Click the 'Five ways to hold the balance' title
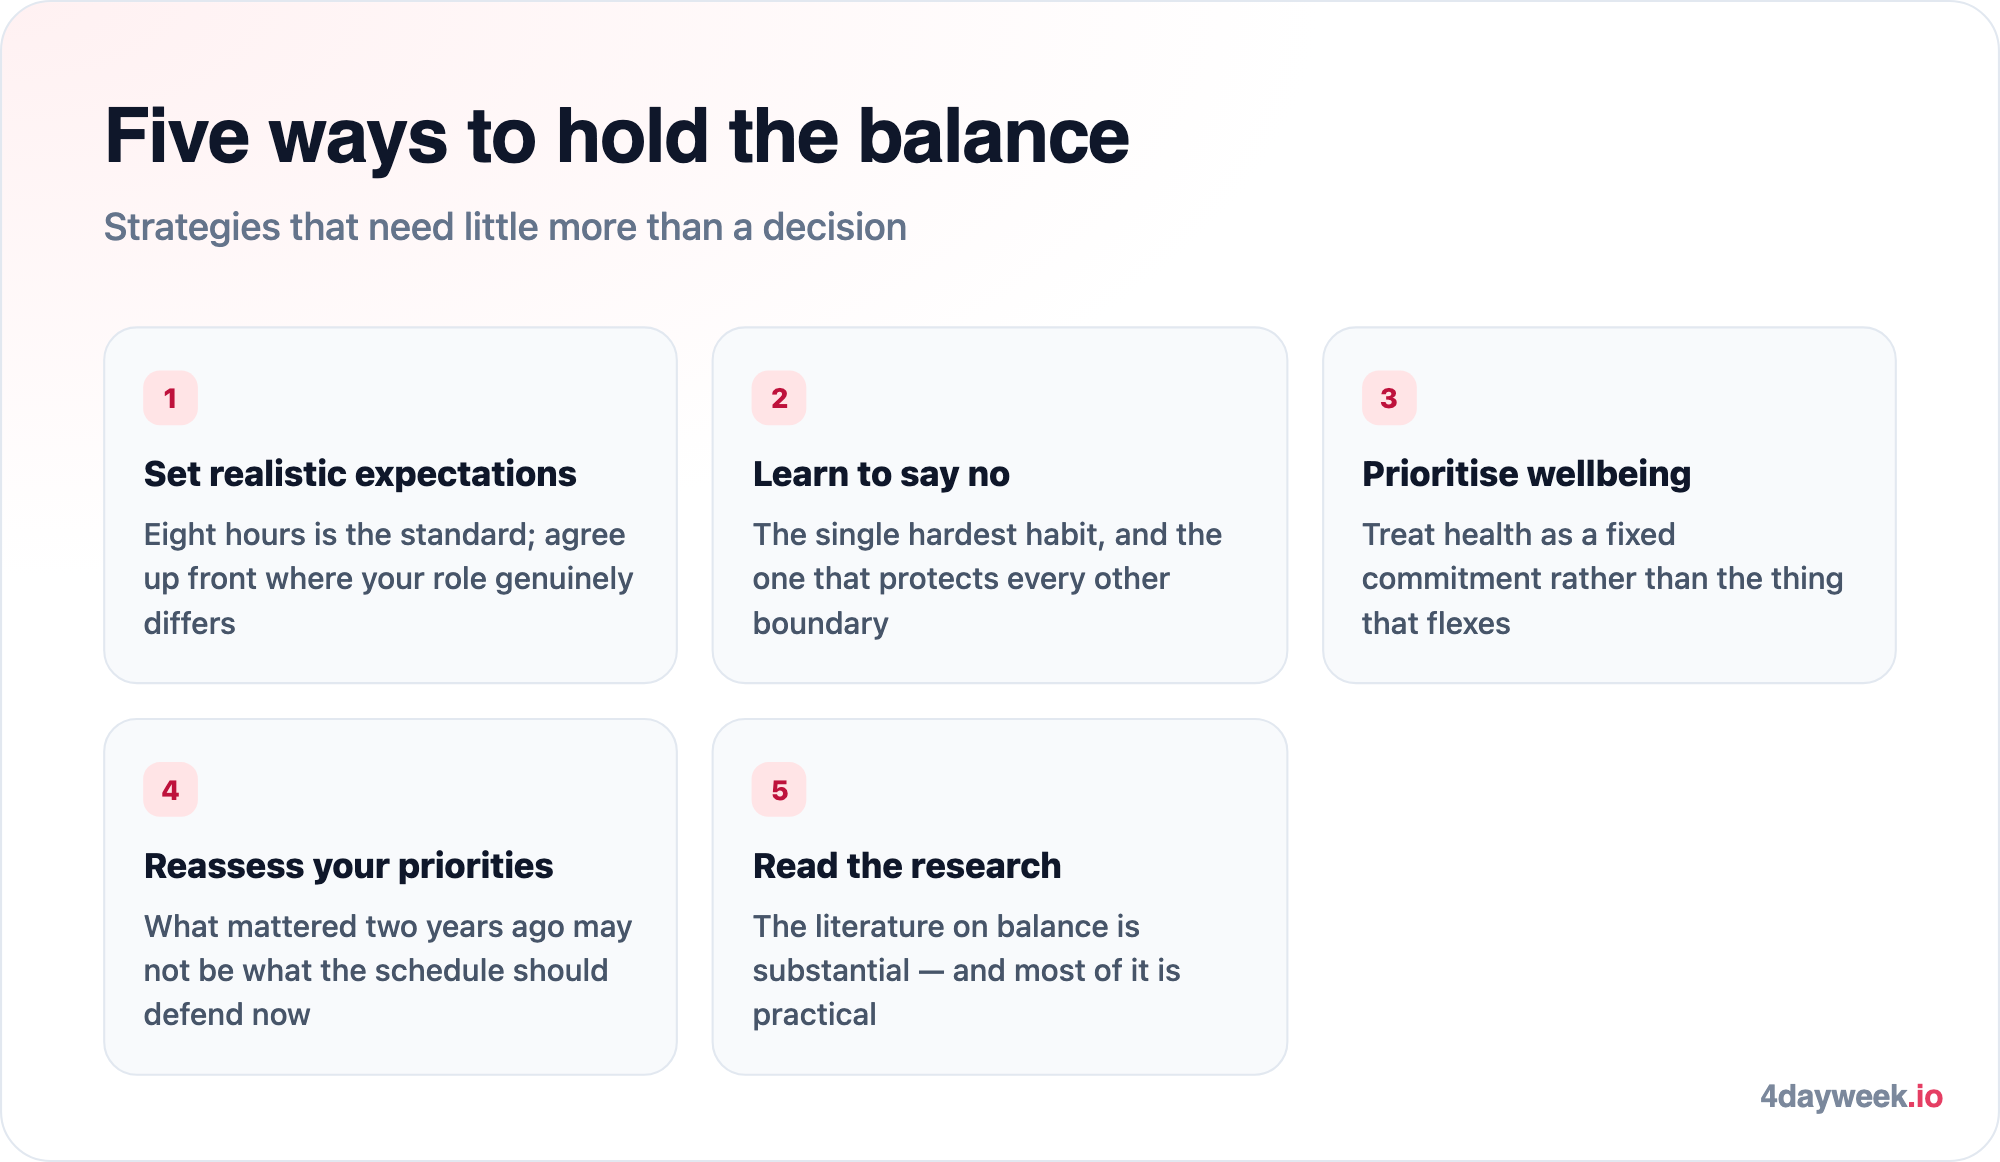2000x1162 pixels. (x=617, y=137)
